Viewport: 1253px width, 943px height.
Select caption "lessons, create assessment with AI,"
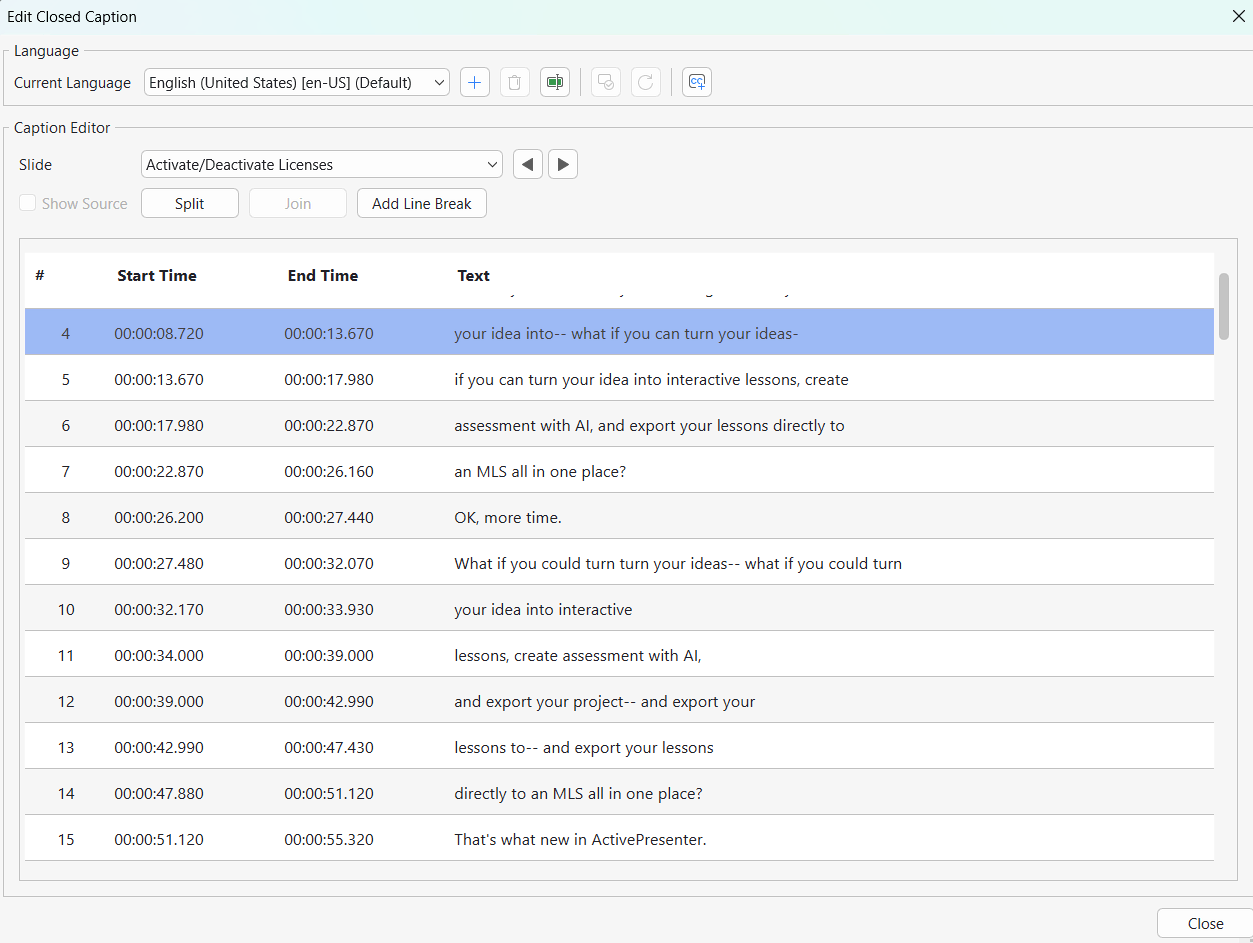point(578,656)
